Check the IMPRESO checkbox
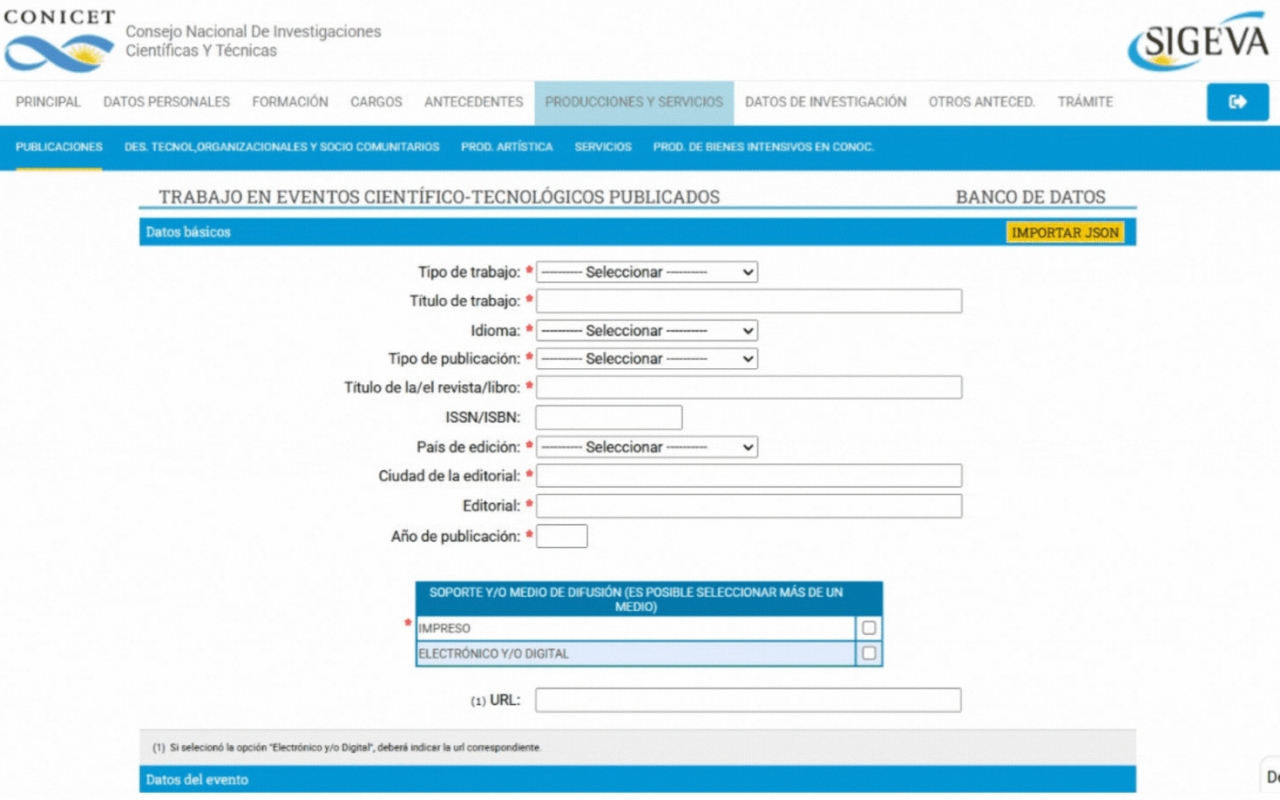The width and height of the screenshot is (1280, 800). coord(869,628)
